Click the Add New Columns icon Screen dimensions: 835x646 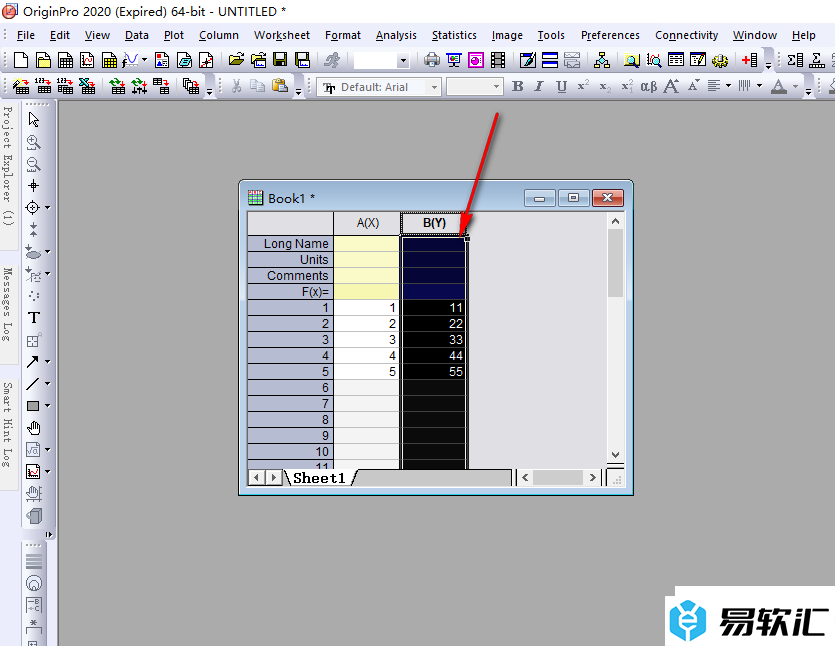(x=749, y=60)
